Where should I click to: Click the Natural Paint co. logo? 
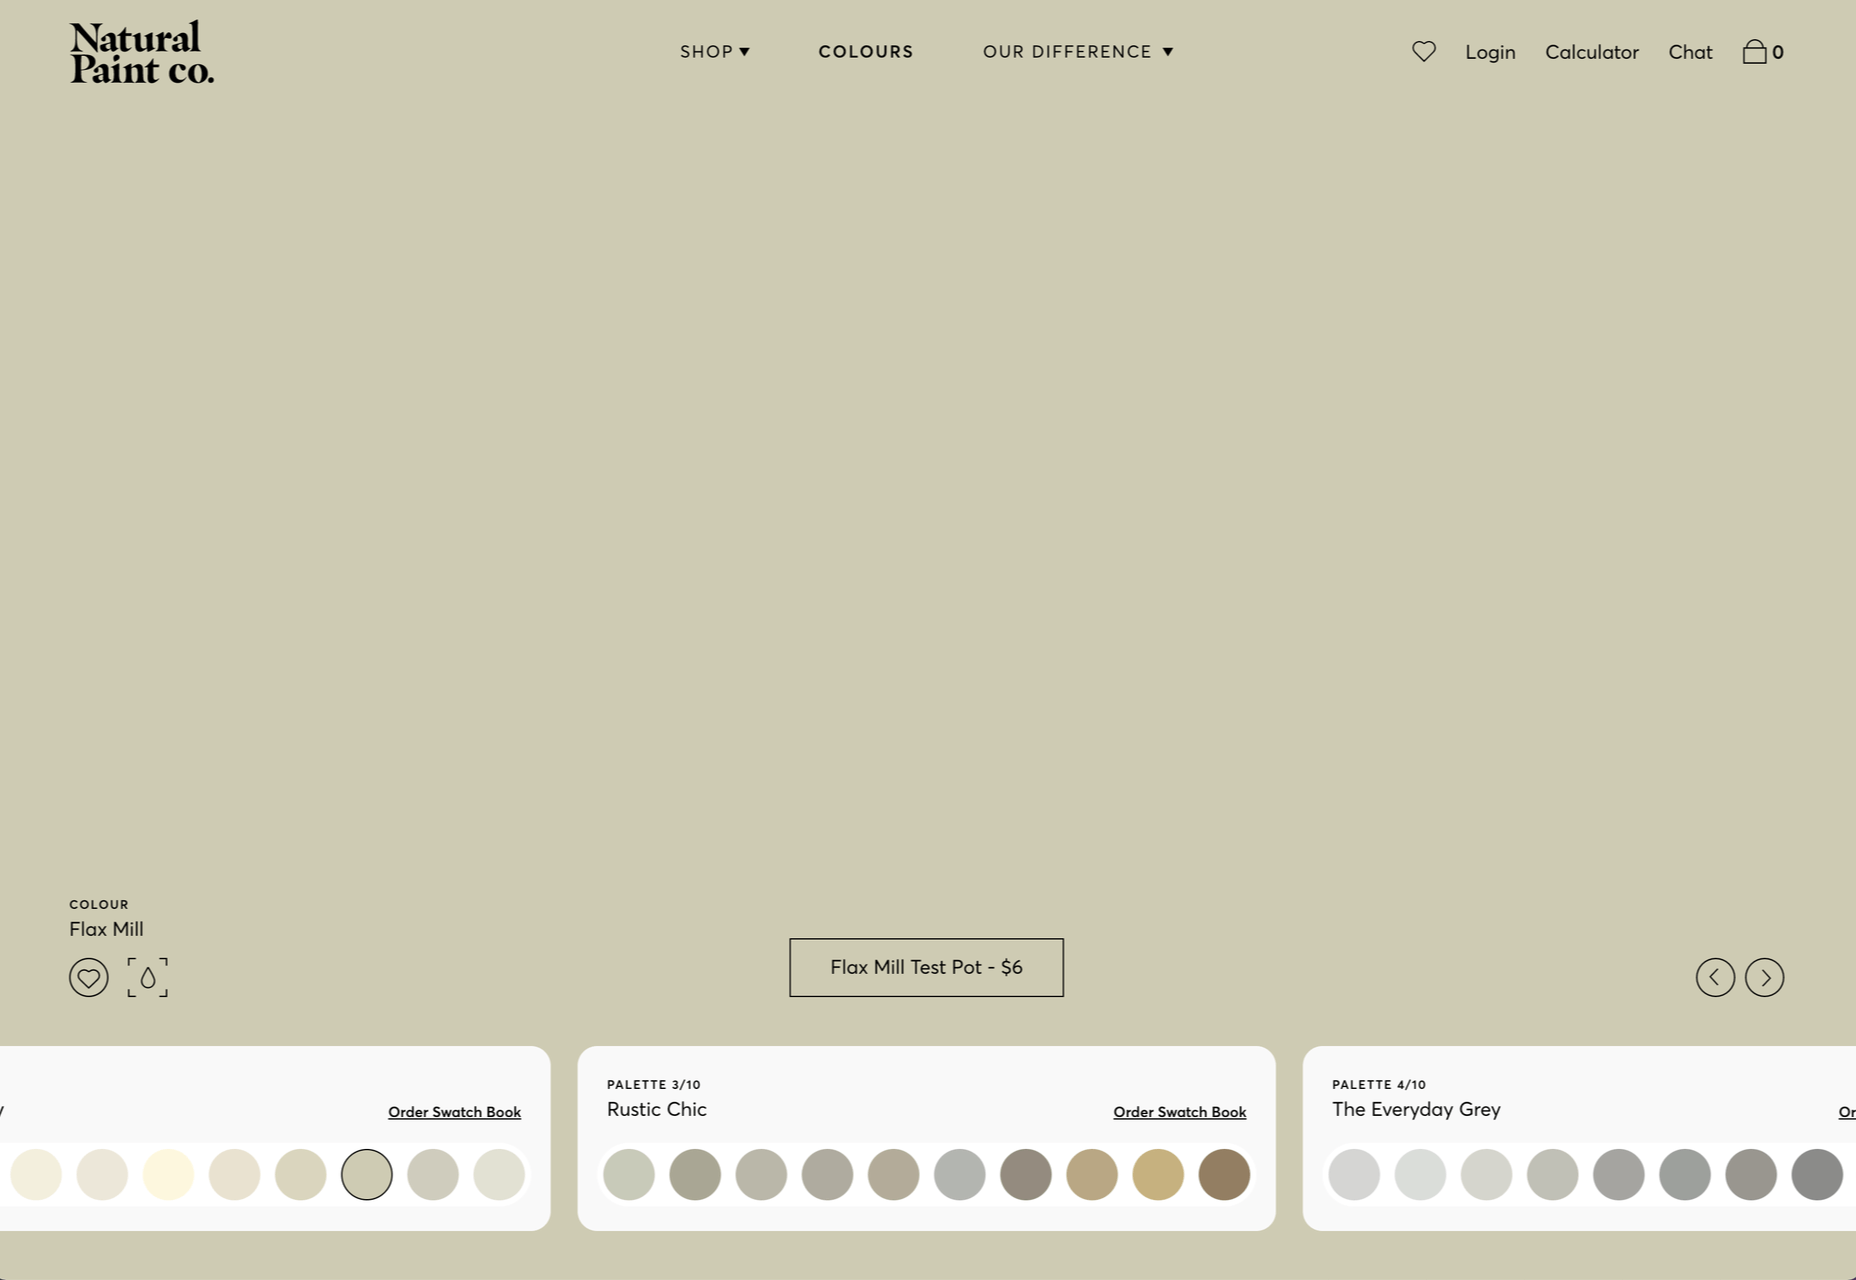coord(141,52)
